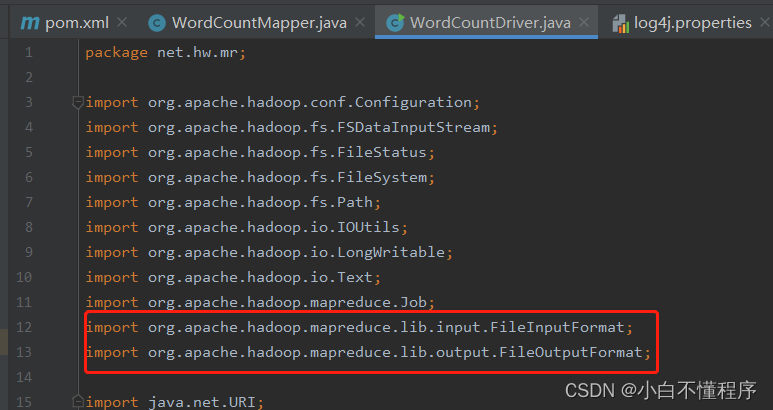Switch to the WordCountMapper.java tab
Screen dimensions: 773x410
click(259, 23)
